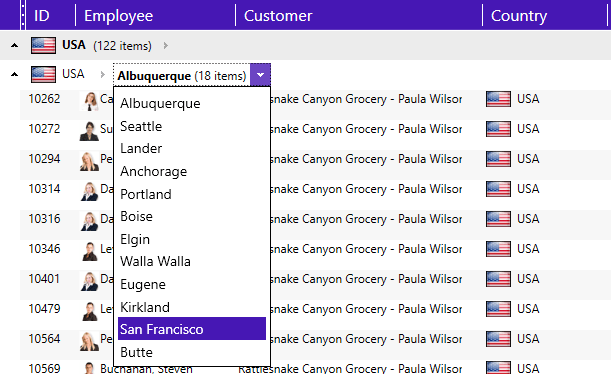Click employee photo in row 10262

tap(89, 101)
